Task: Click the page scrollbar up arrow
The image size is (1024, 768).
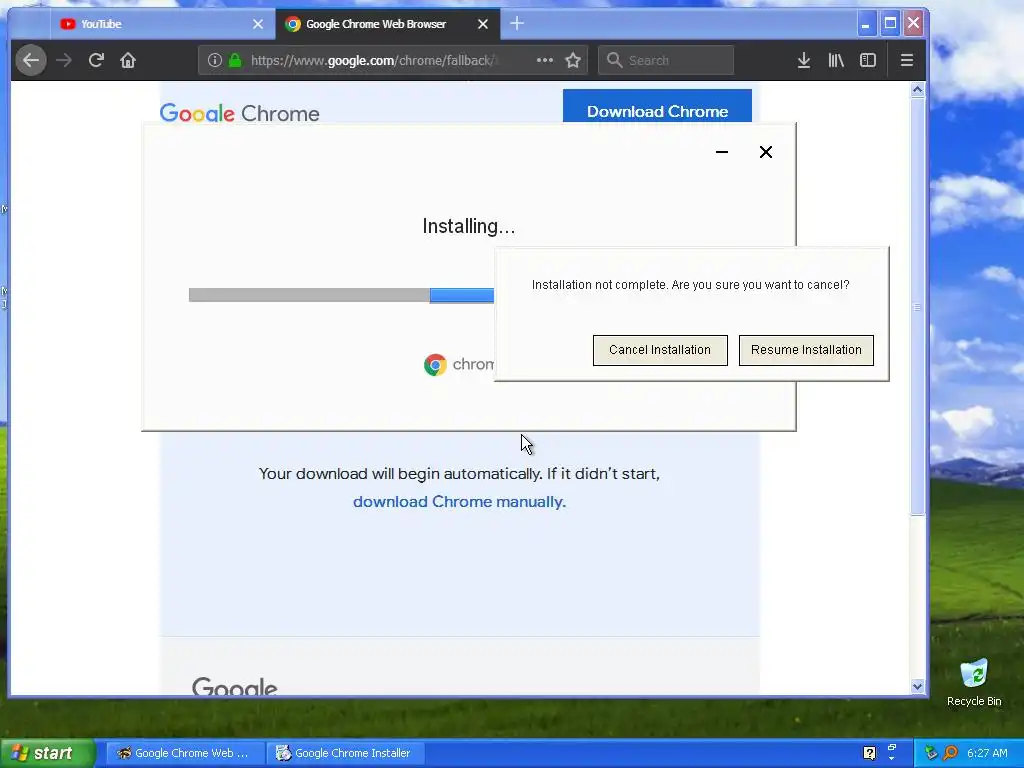Action: 918,90
